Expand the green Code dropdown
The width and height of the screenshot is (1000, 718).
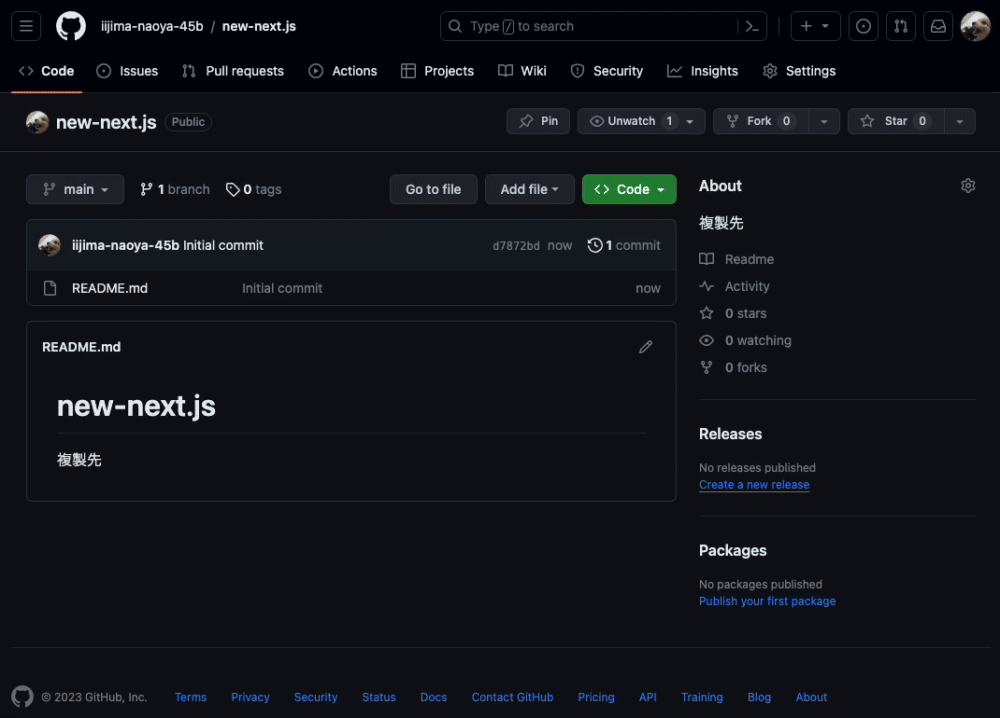point(628,189)
